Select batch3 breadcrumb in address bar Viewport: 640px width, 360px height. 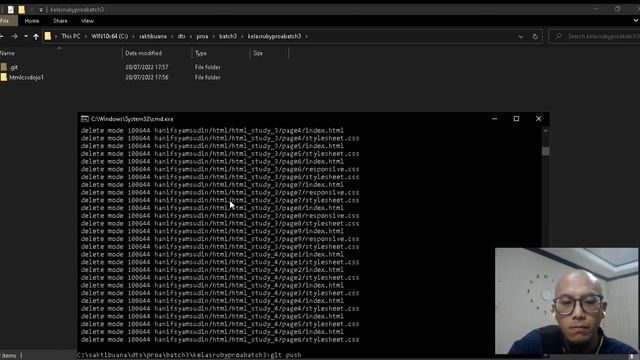point(228,36)
